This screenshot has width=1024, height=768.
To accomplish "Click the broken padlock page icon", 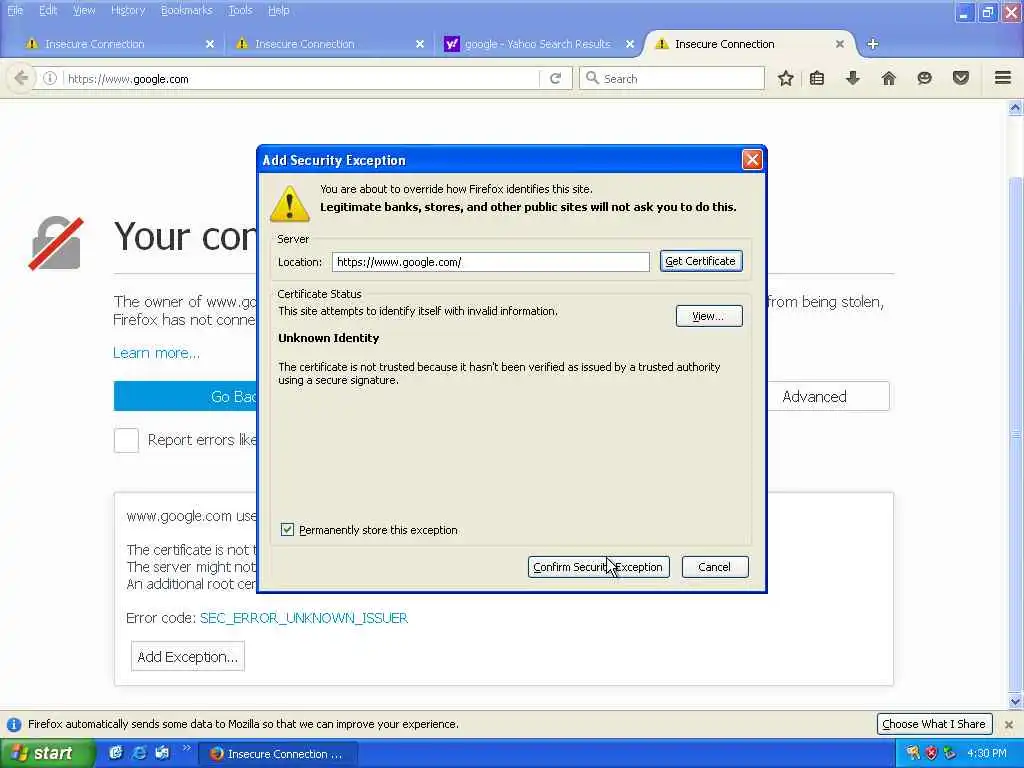I will point(56,243).
